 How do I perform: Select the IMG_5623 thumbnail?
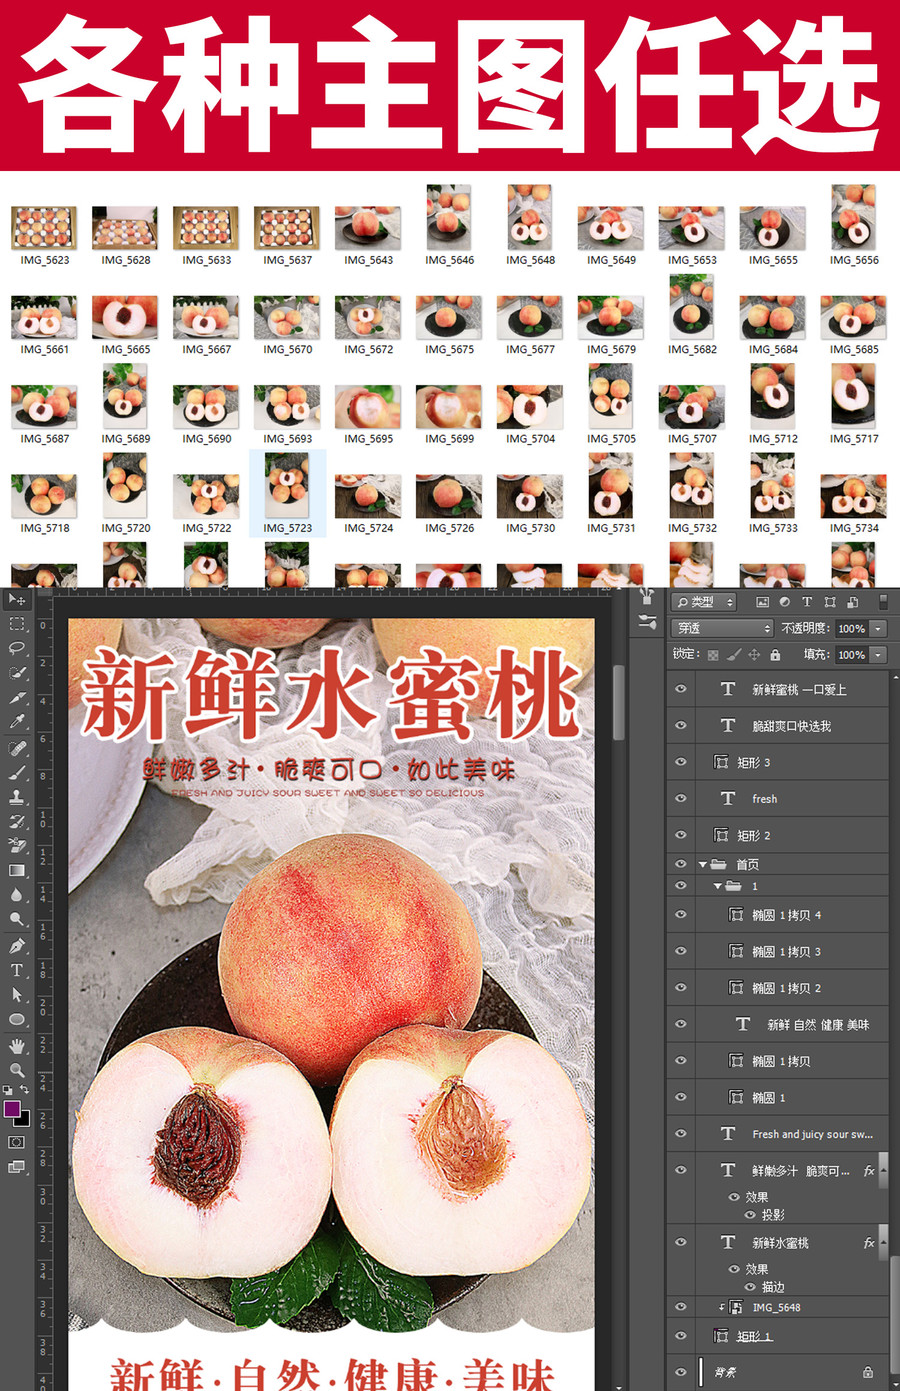point(44,235)
